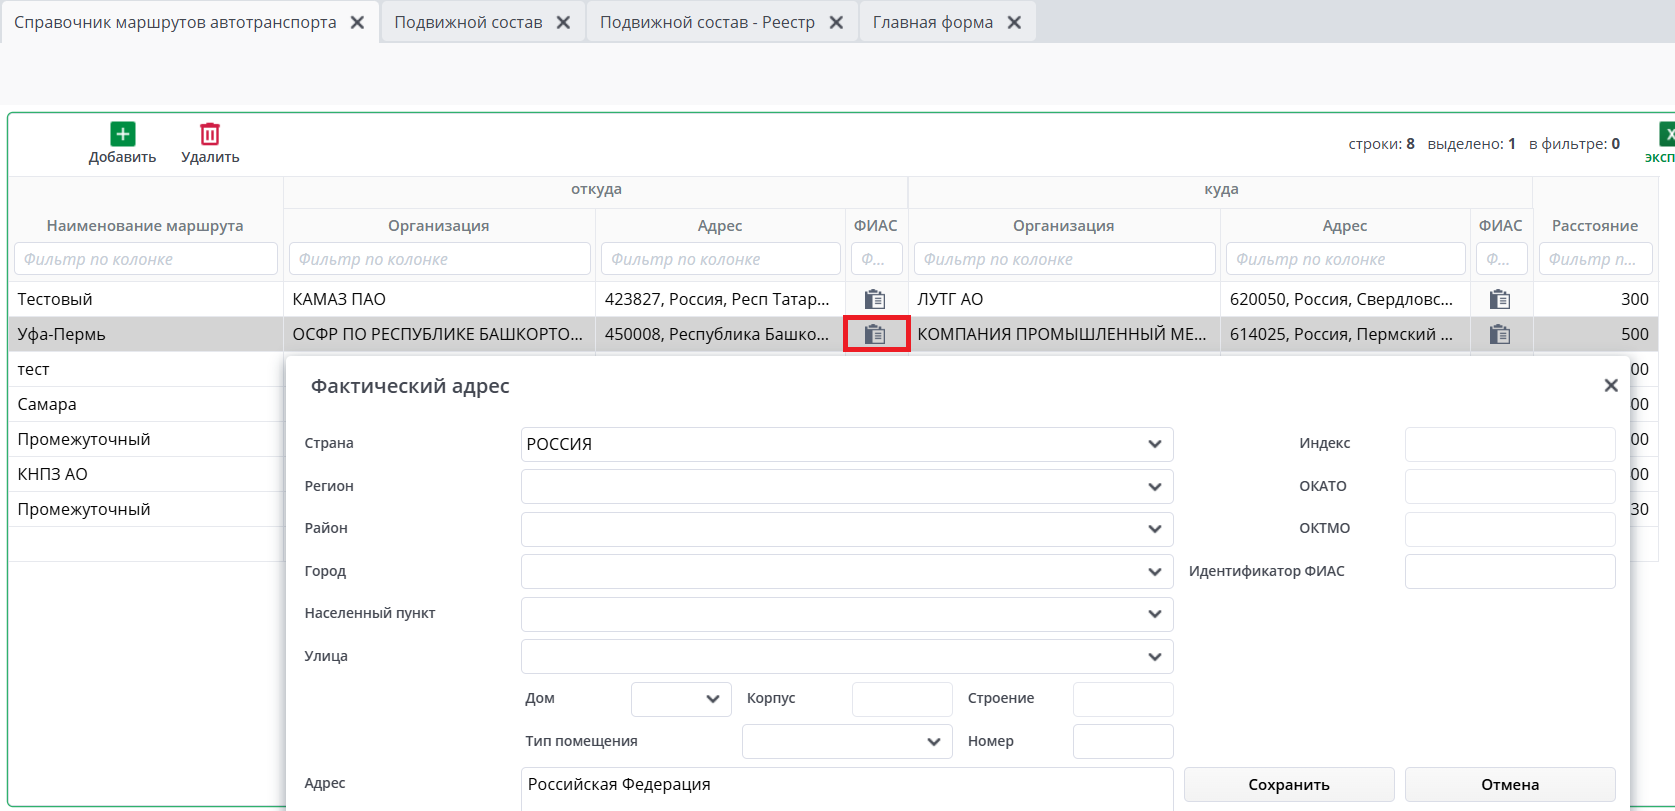Expand the Тип помещения dropdown
Image resolution: width=1675 pixels, height=811 pixels.
click(933, 742)
